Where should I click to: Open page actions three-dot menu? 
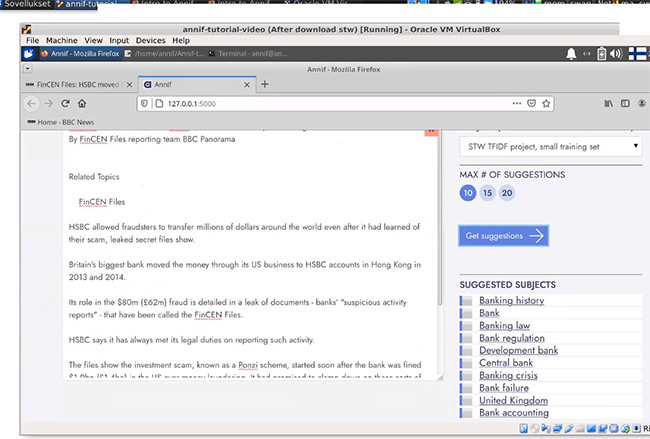click(517, 103)
